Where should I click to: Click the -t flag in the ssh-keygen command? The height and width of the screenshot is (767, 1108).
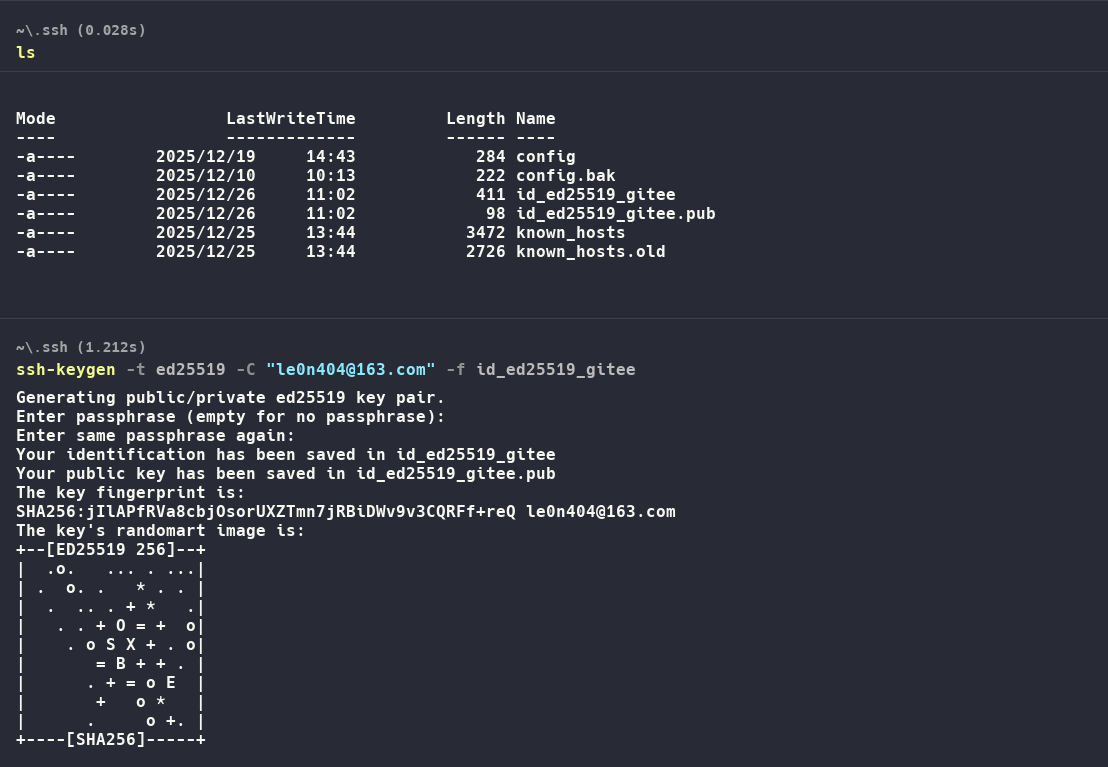135,370
